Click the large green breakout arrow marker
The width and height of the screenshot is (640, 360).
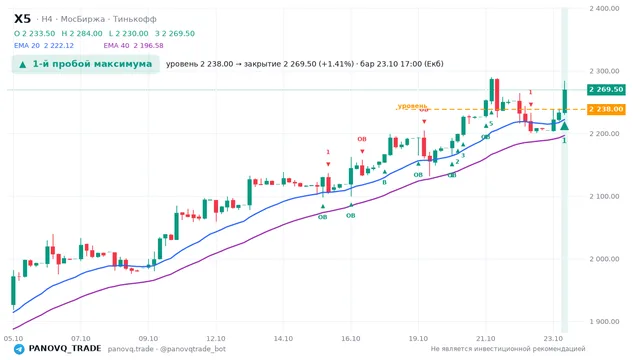click(x=564, y=125)
